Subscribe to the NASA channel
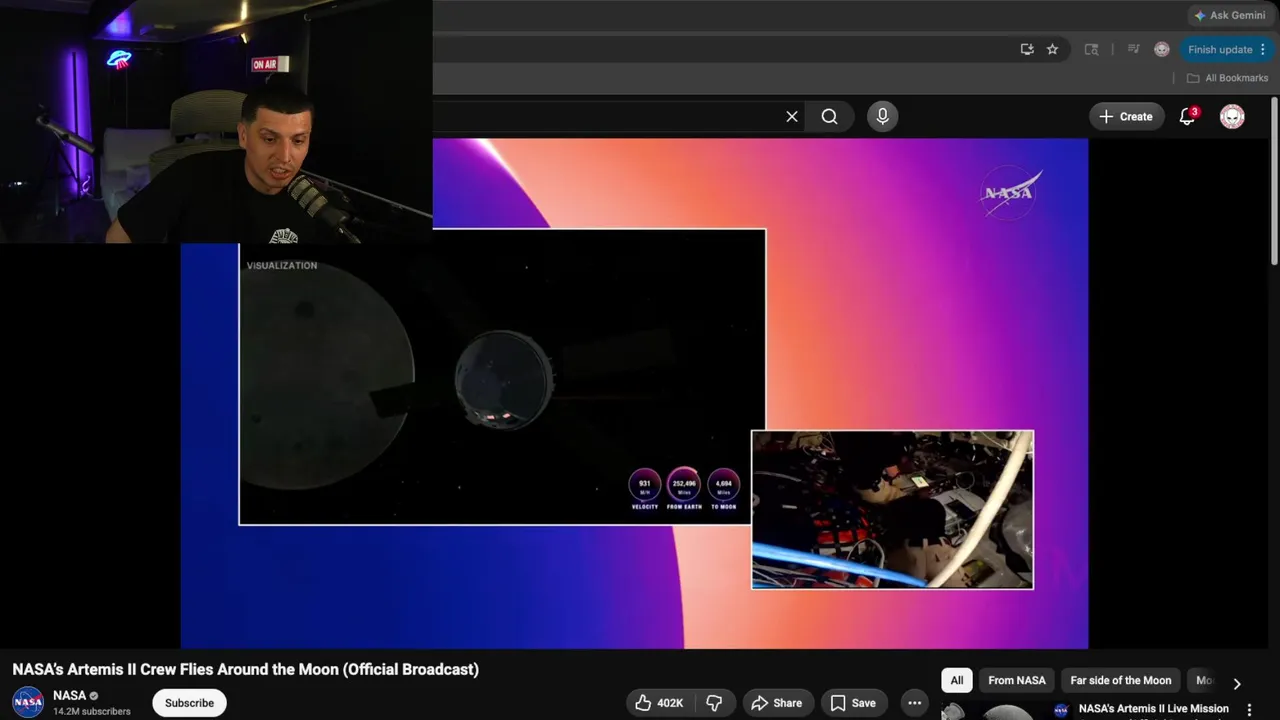1280x720 pixels. click(189, 703)
